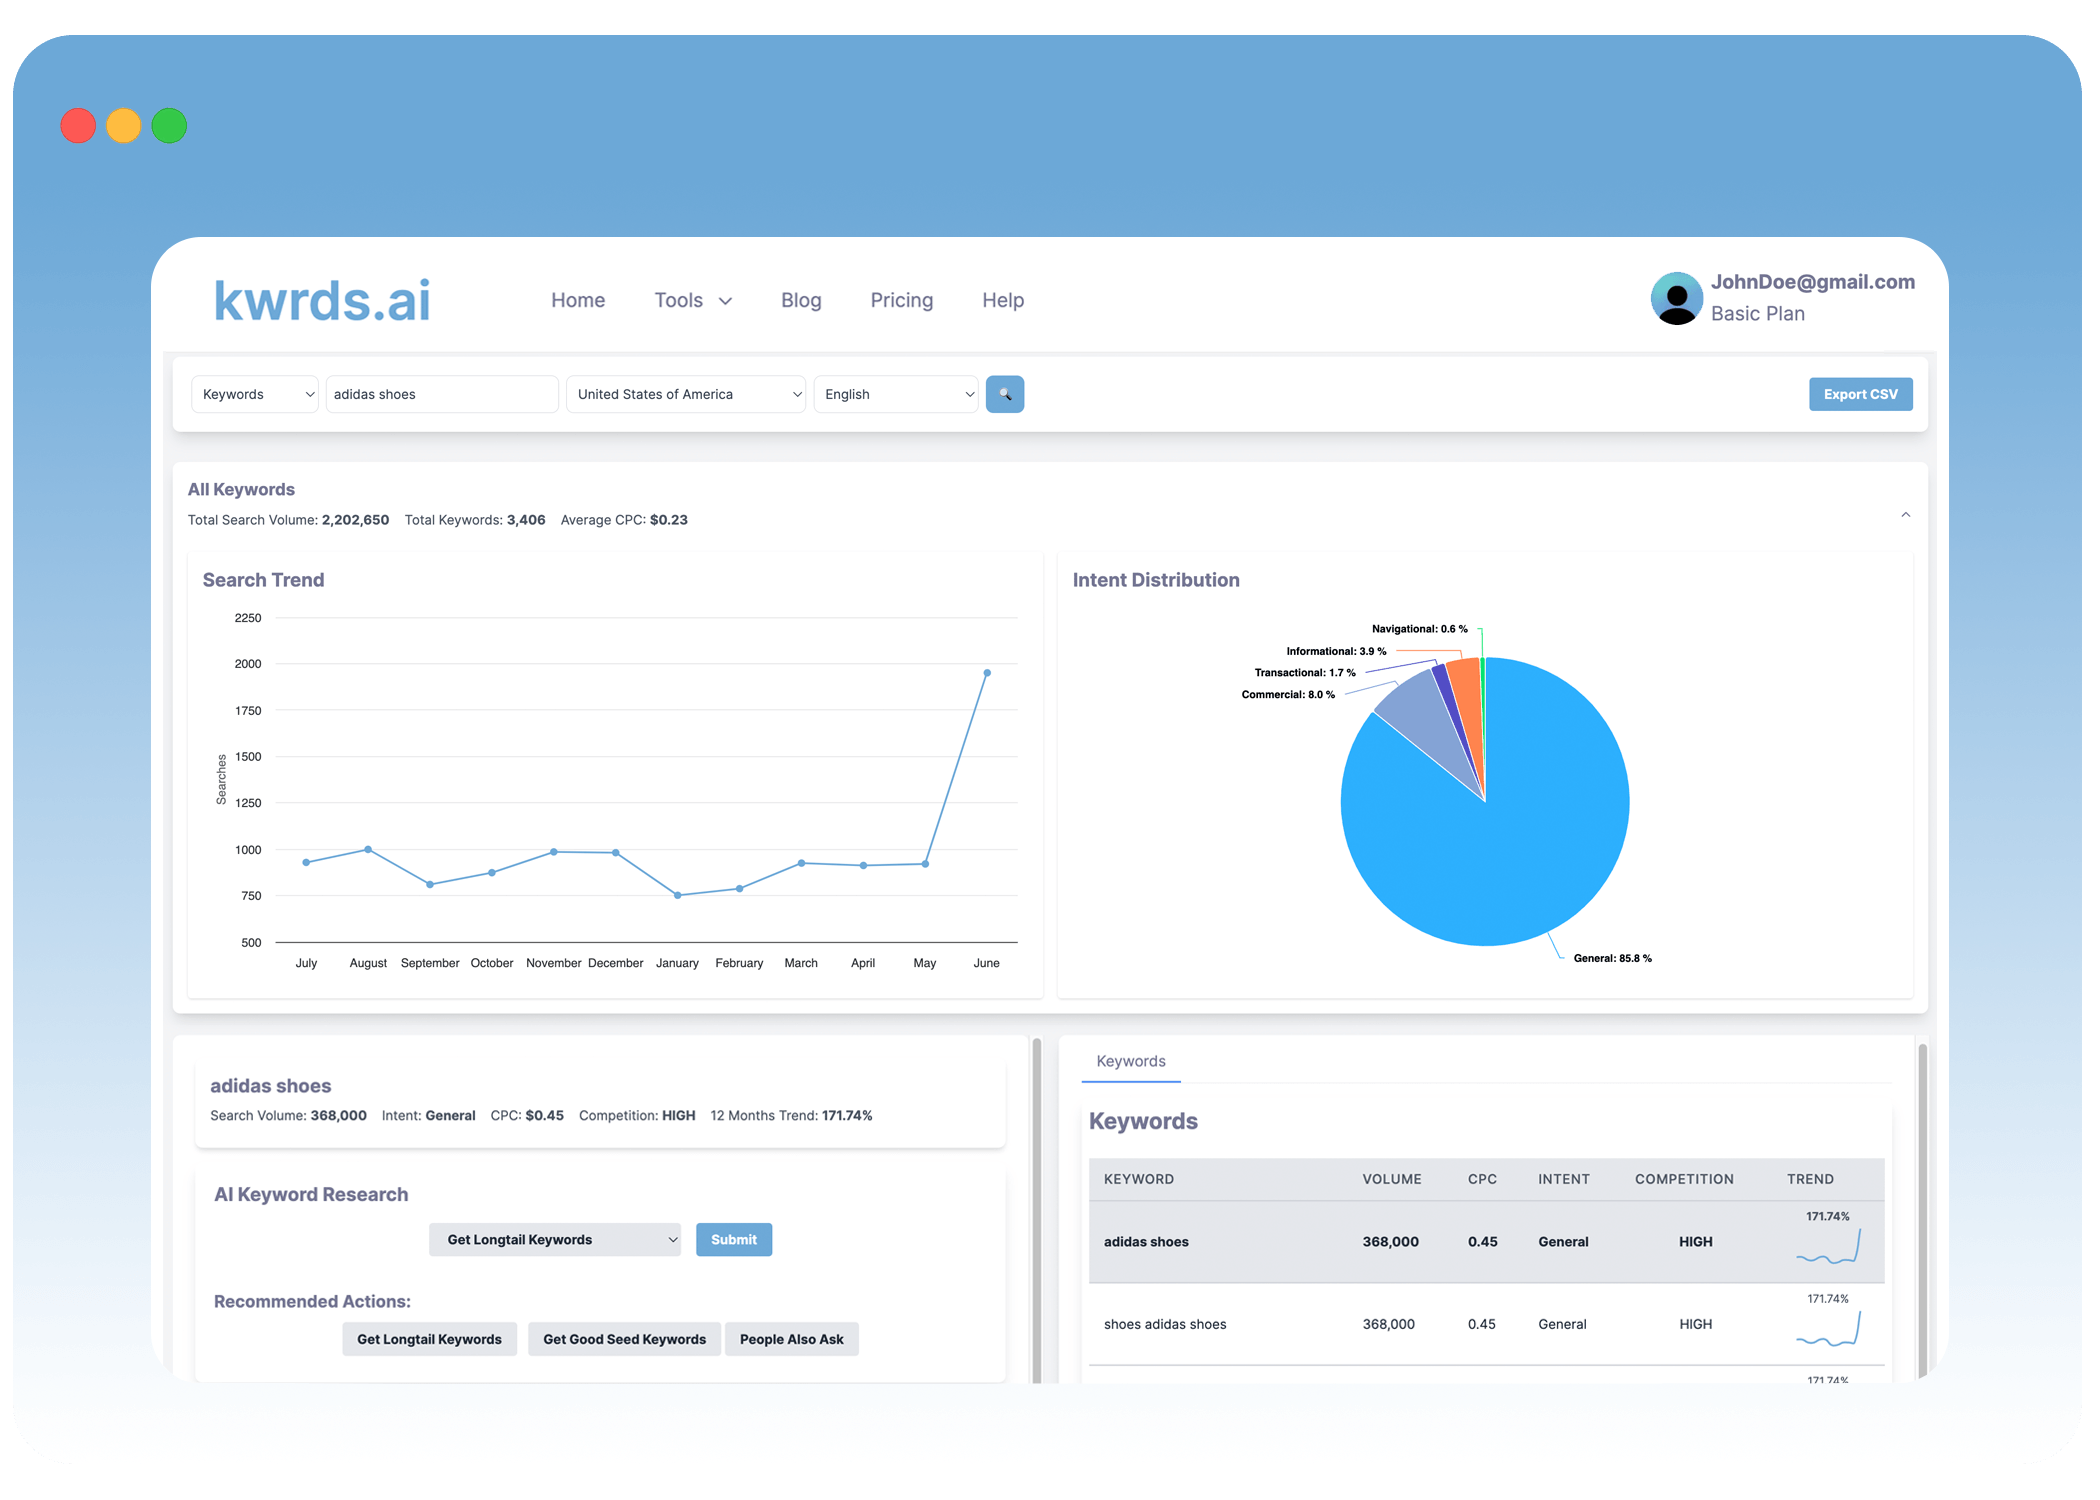Switch to the Keywords tab

[1131, 1061]
